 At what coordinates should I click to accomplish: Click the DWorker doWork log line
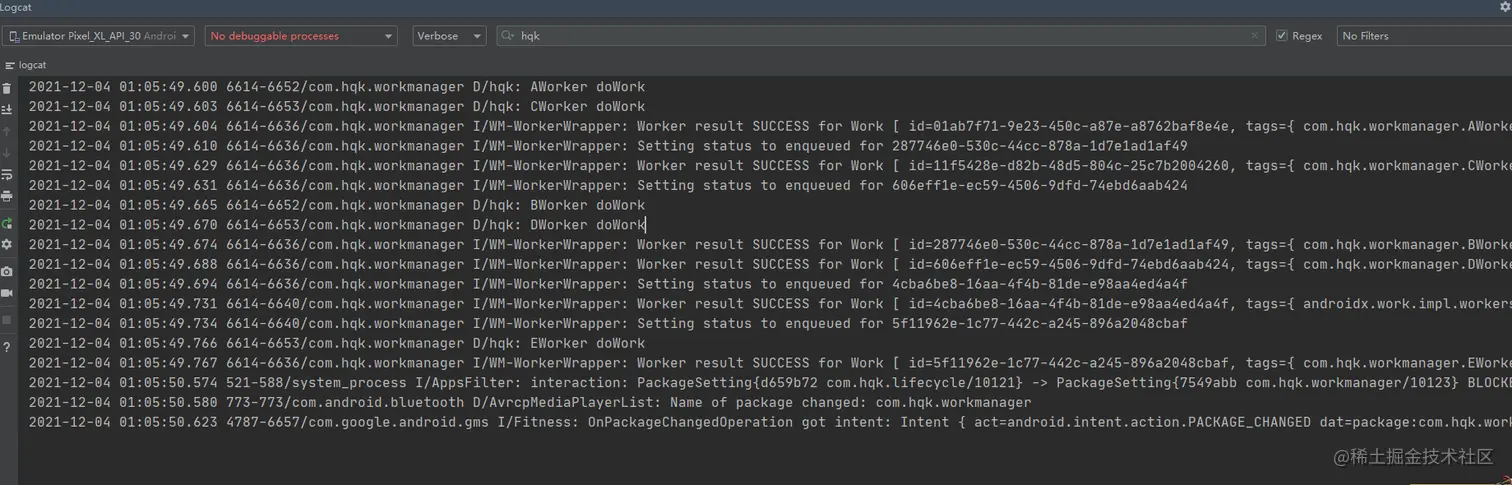pos(336,225)
